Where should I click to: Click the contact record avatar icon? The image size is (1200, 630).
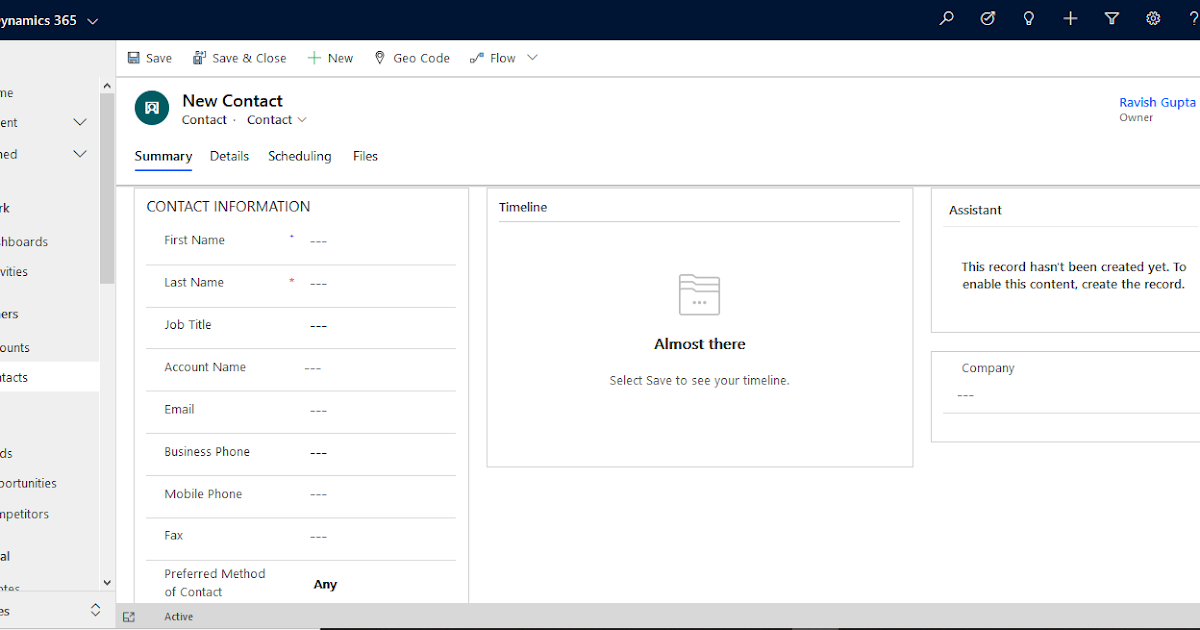[151, 107]
